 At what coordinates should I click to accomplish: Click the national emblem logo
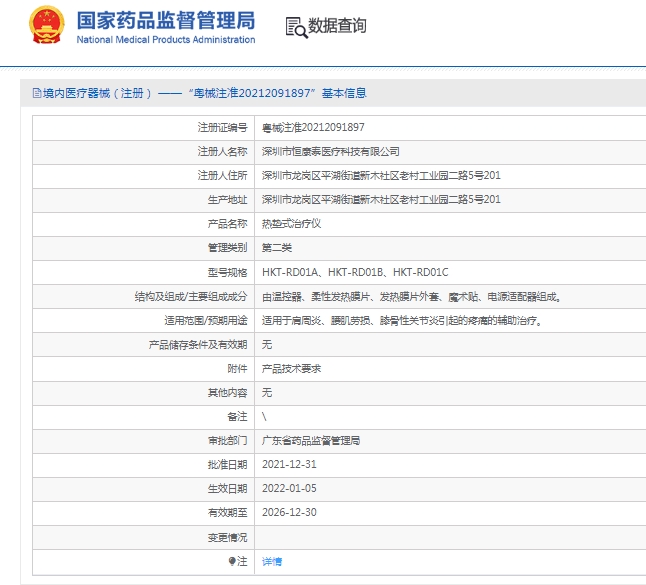click(x=47, y=25)
